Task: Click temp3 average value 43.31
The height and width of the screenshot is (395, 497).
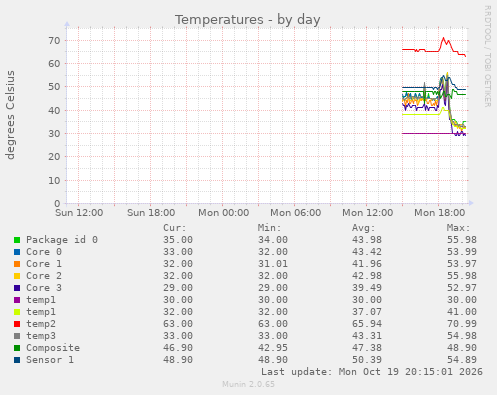Action: coord(367,336)
